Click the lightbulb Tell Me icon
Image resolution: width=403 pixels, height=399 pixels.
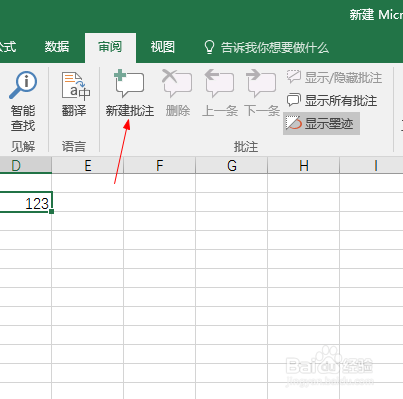209,47
